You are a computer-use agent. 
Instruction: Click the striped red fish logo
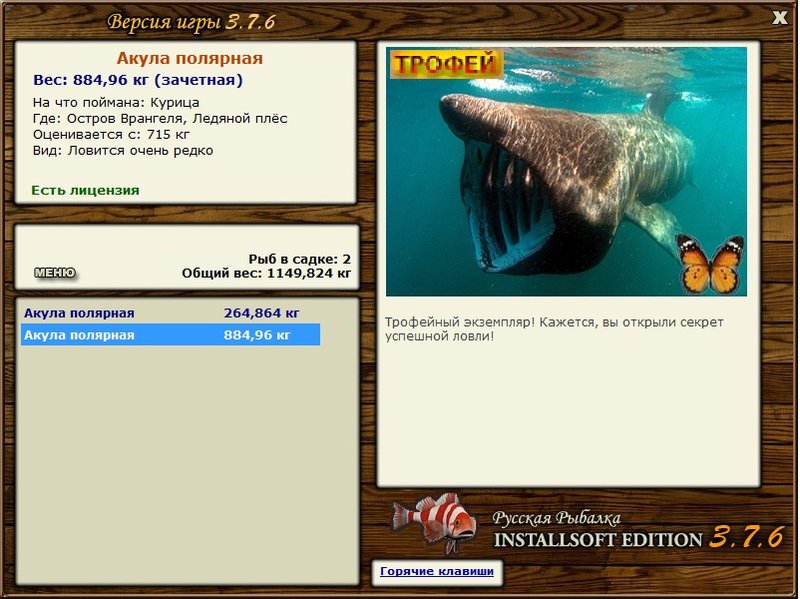pos(434,521)
